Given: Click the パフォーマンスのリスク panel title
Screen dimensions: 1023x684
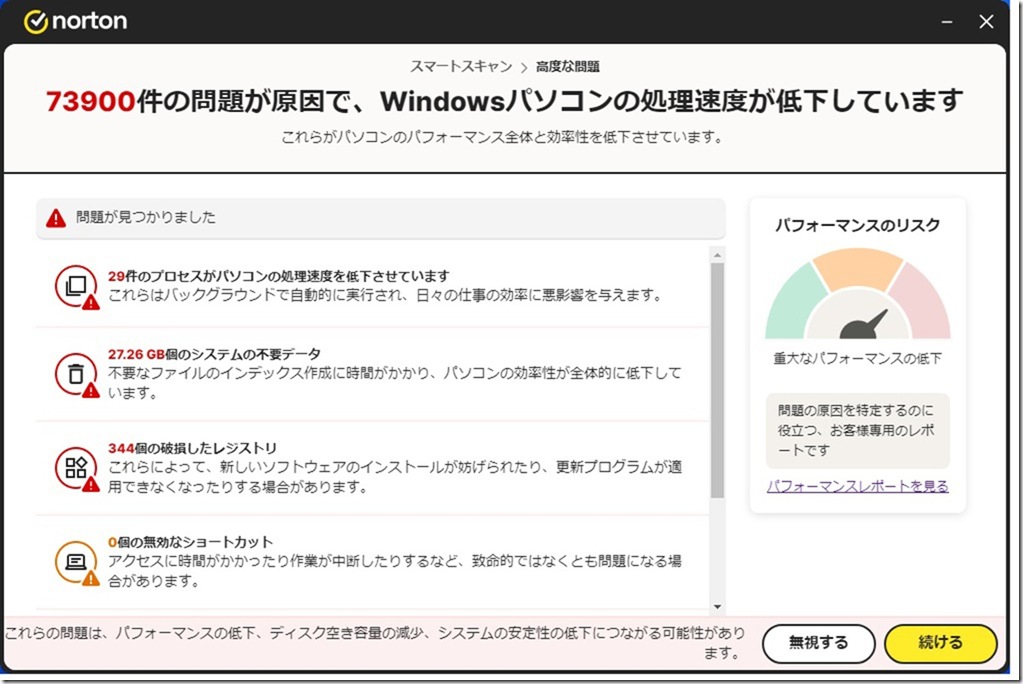Looking at the screenshot, I should click(857, 225).
